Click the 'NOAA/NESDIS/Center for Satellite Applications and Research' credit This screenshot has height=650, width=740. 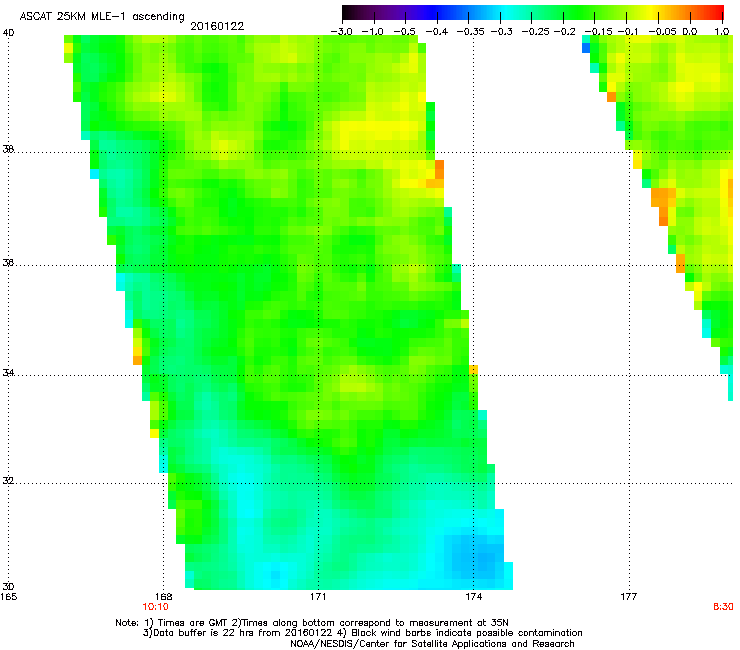coord(432,644)
